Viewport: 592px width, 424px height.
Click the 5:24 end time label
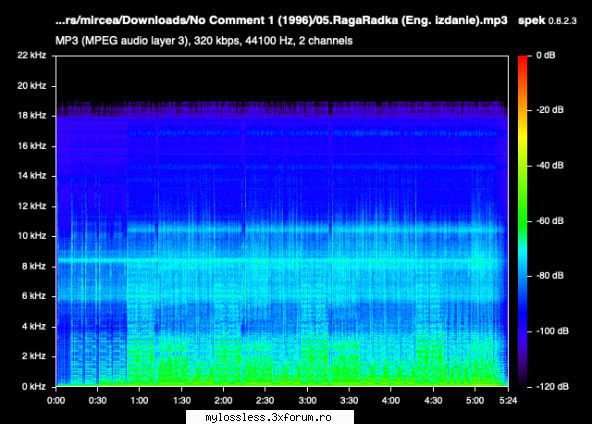508,401
